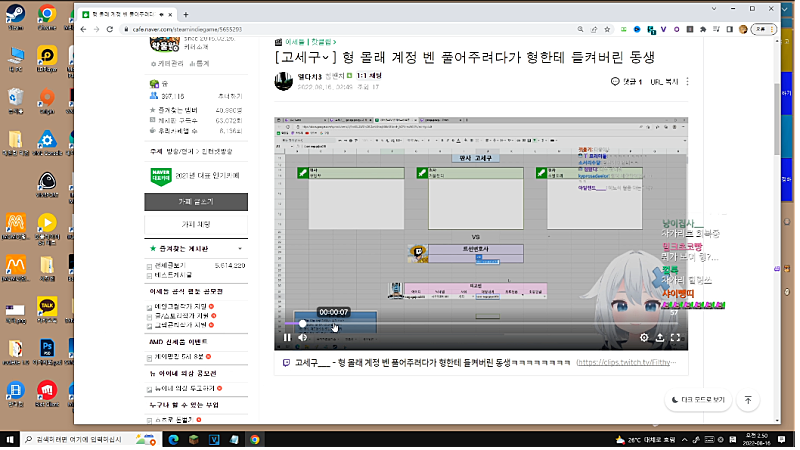This screenshot has width=800, height=450.
Task: Open the 게이밍킹 5시 8분 board
Action: click(179, 357)
